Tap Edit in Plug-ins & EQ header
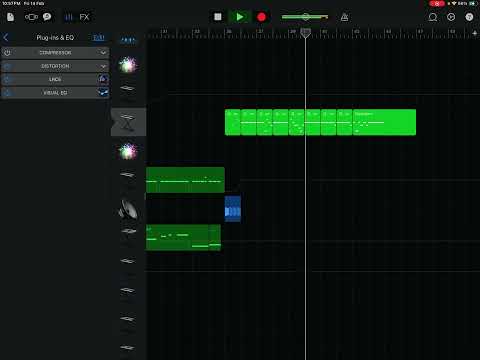 (99, 37)
